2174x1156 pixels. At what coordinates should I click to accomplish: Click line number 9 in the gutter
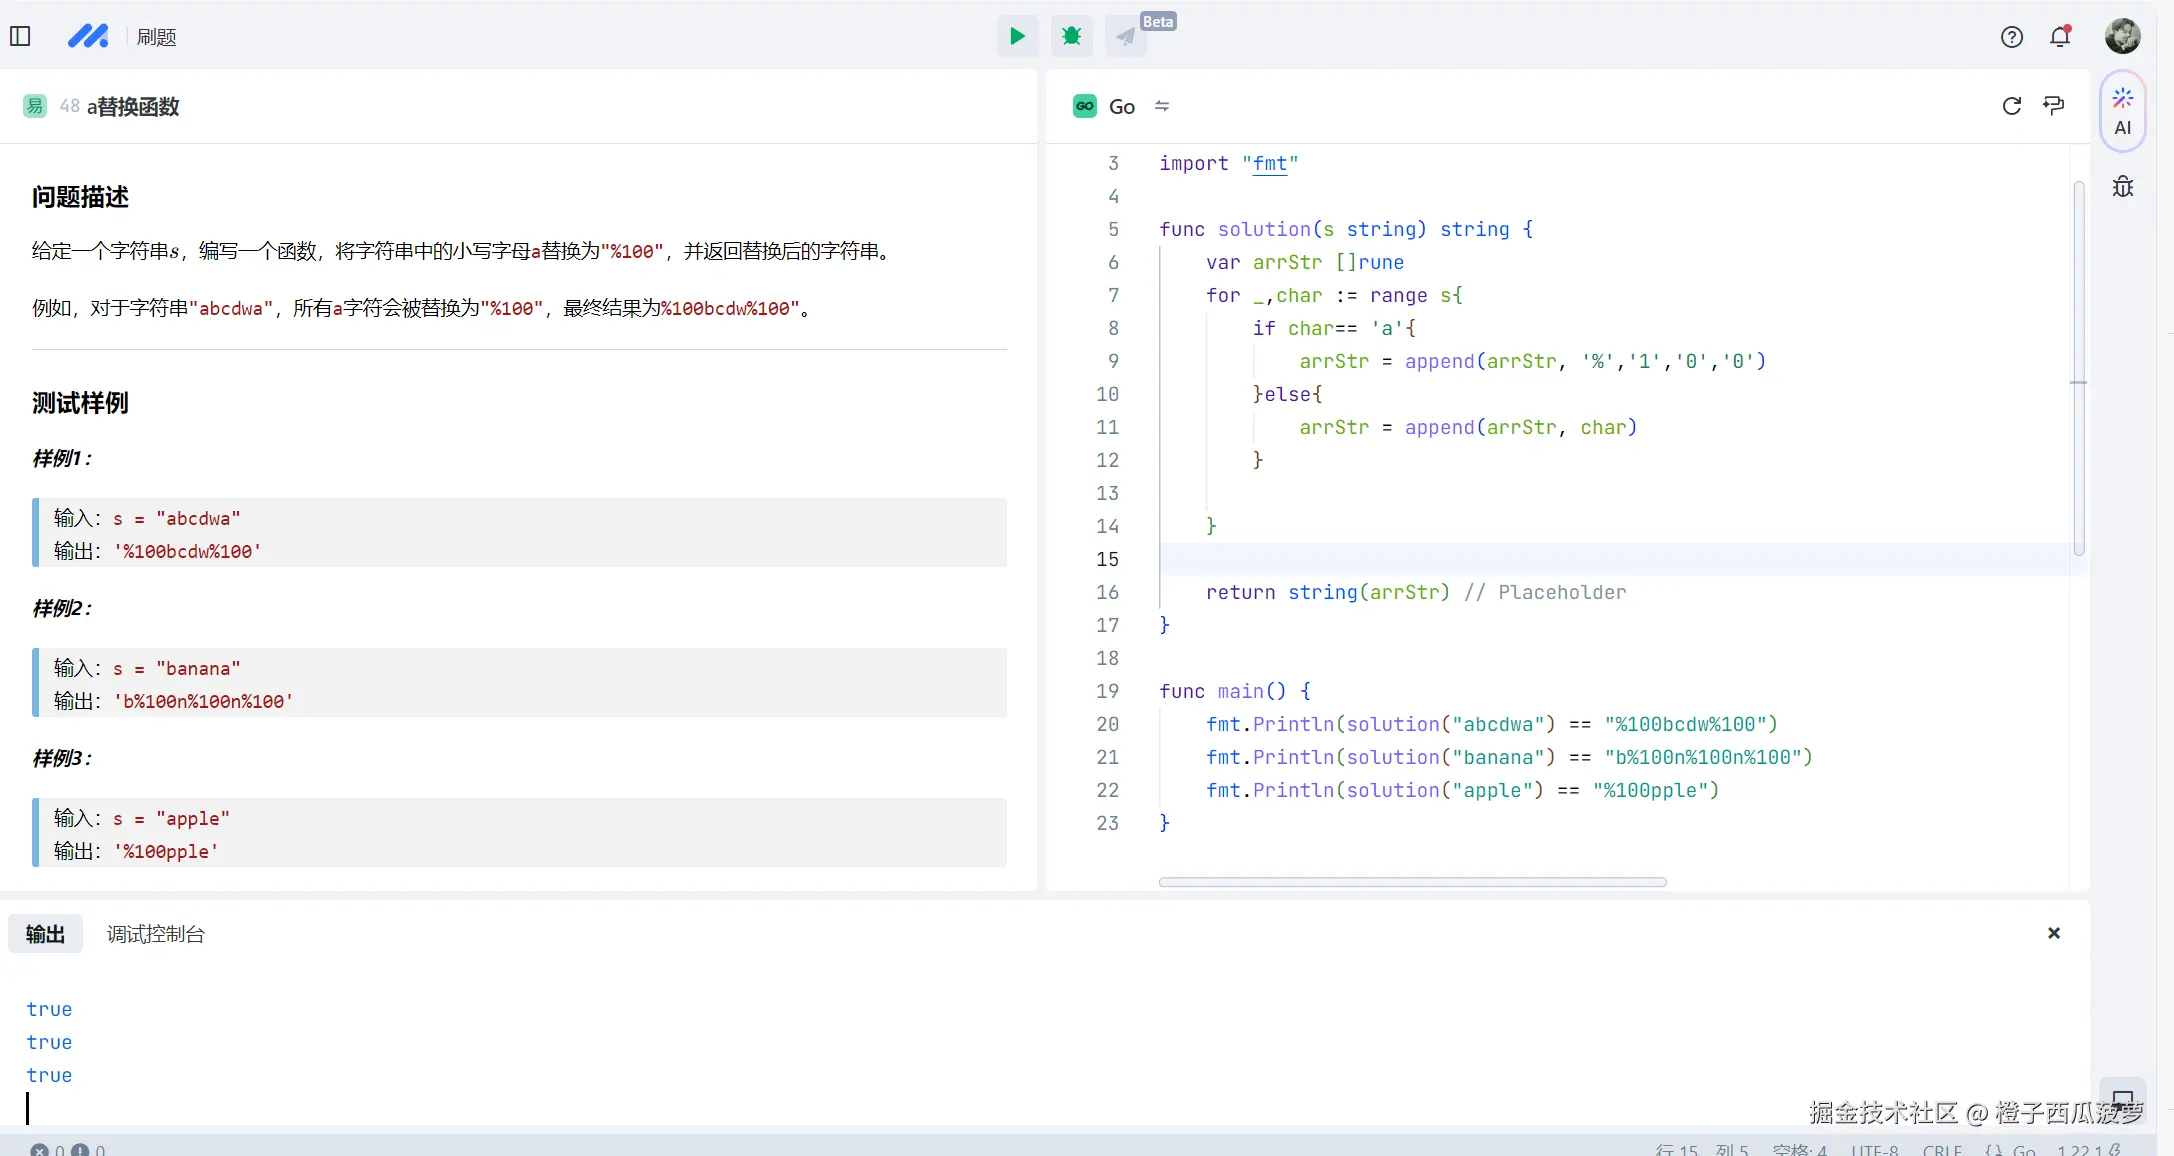[1113, 361]
